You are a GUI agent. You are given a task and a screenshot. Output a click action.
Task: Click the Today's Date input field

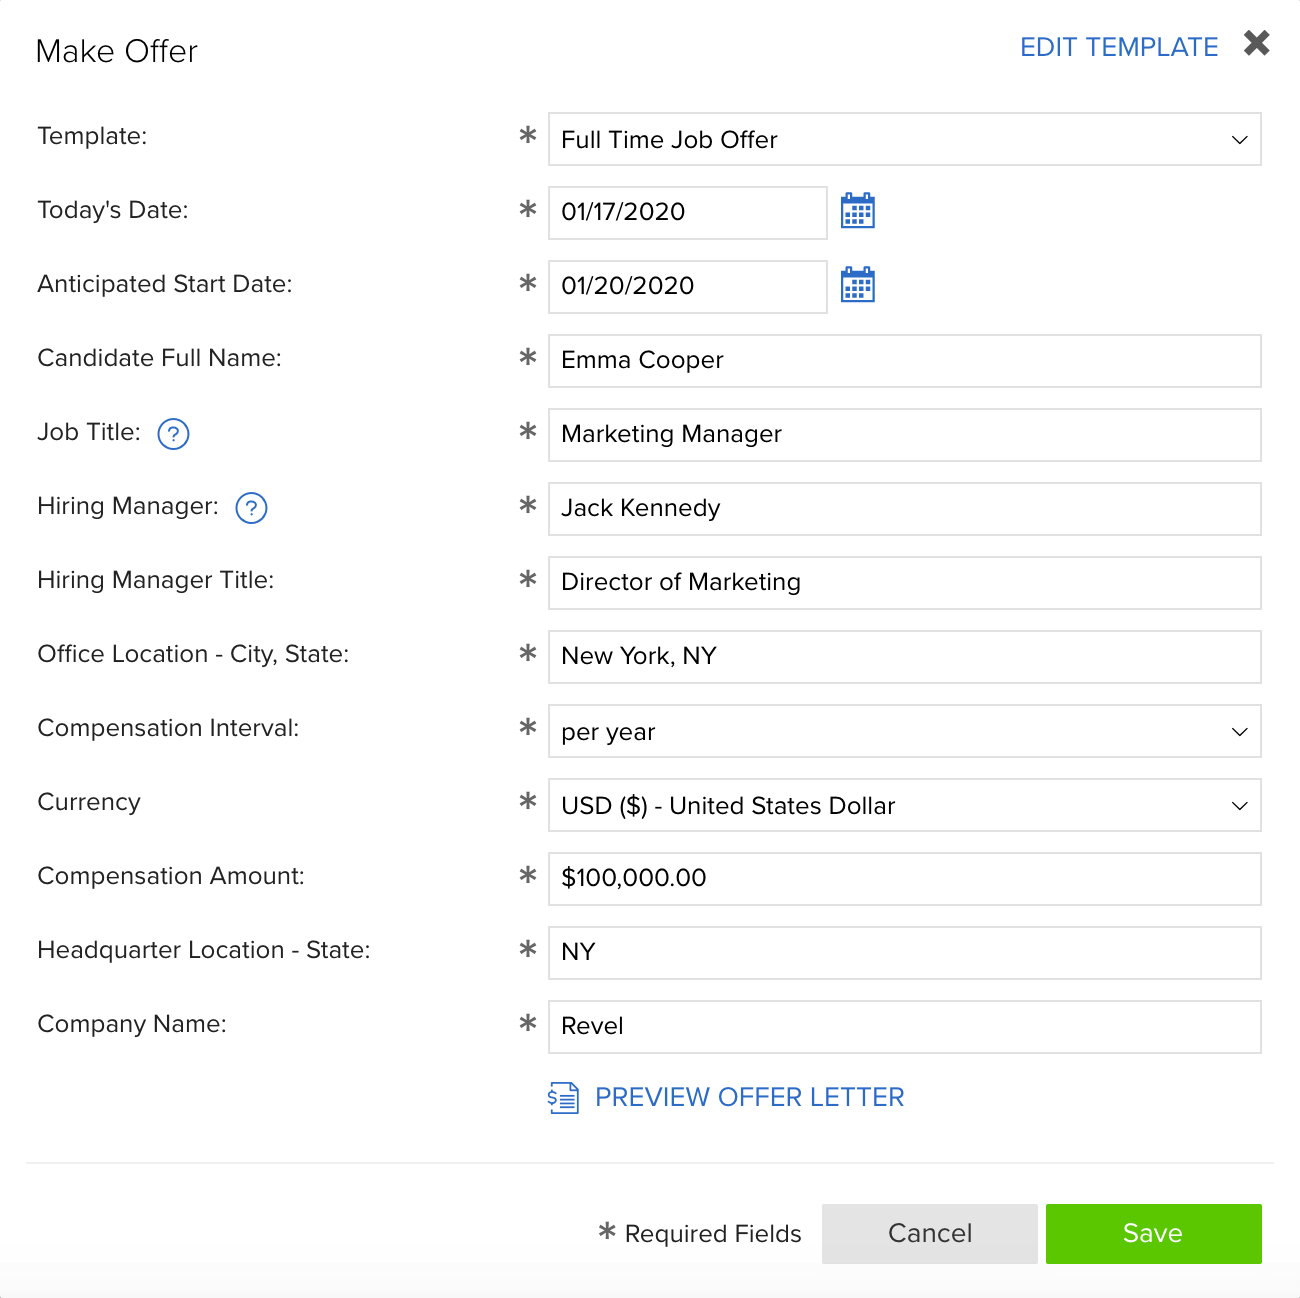coord(688,213)
